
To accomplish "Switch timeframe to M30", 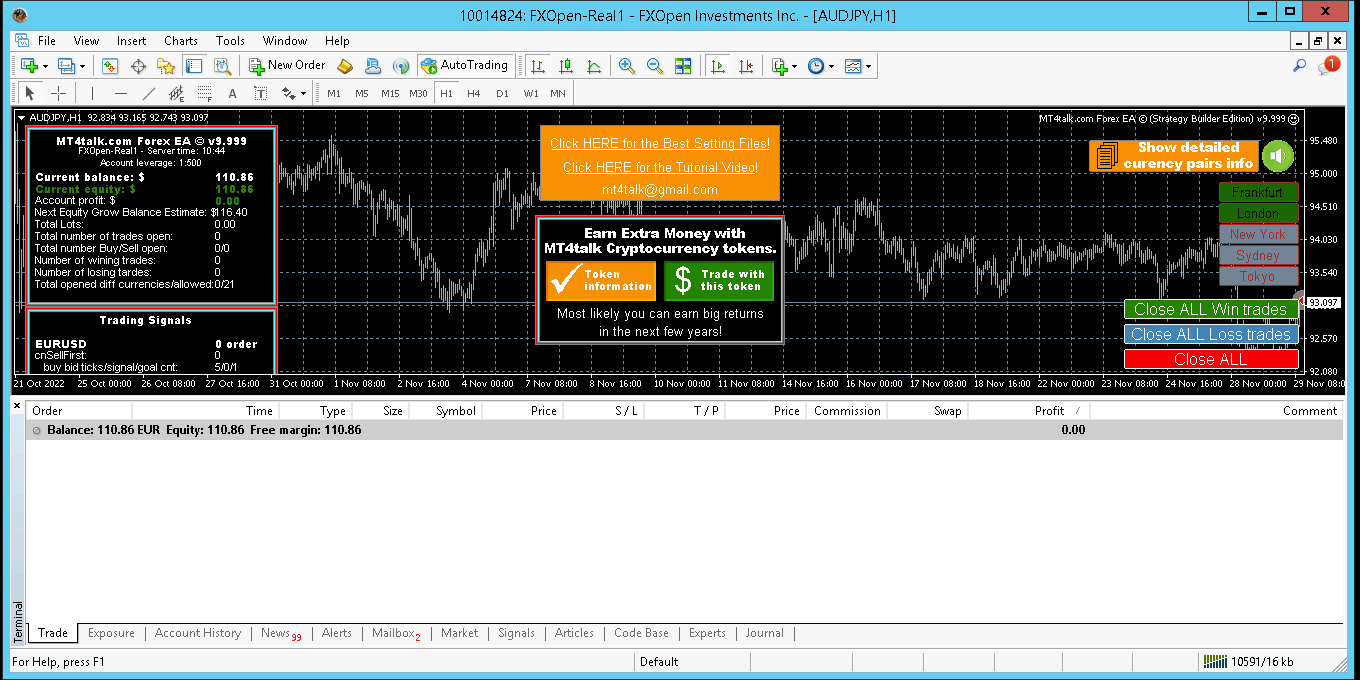I will (x=418, y=93).
